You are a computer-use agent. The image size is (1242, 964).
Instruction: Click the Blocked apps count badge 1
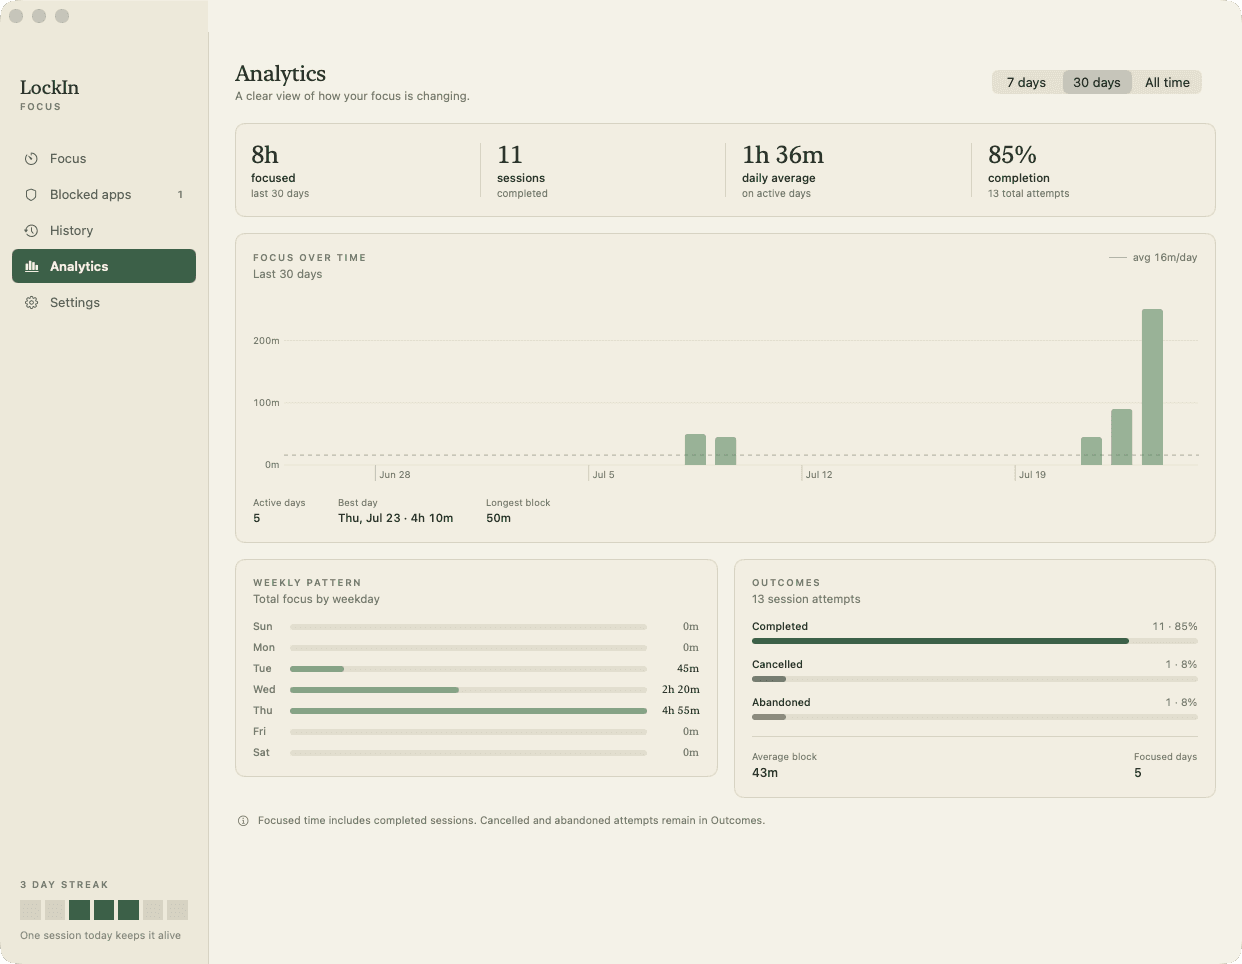[x=180, y=195]
